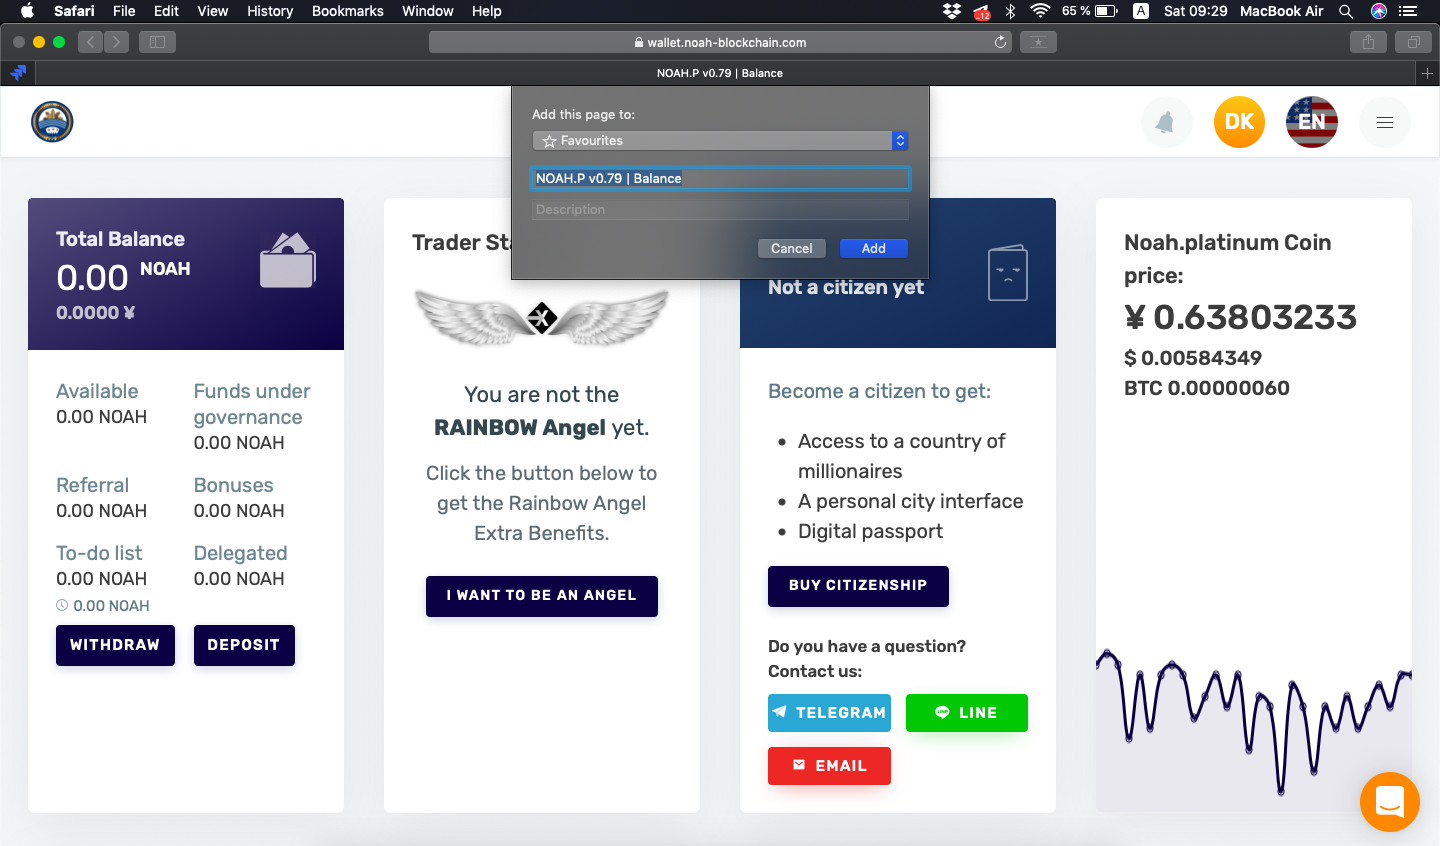Contact via LINE button
This screenshot has width=1440, height=846.
click(967, 713)
